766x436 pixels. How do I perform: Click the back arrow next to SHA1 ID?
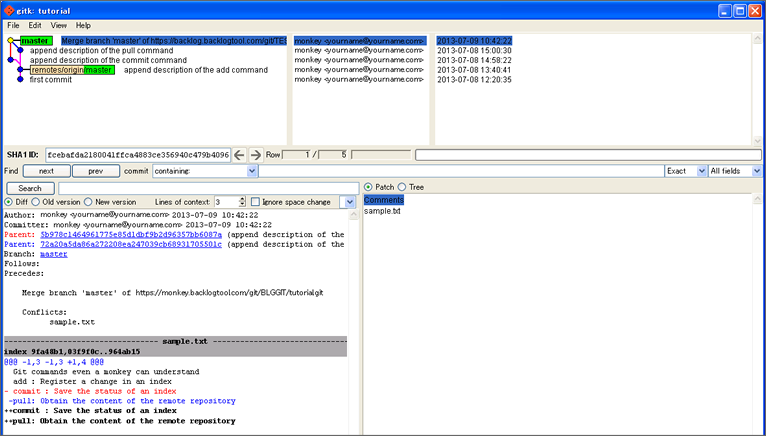(240, 155)
